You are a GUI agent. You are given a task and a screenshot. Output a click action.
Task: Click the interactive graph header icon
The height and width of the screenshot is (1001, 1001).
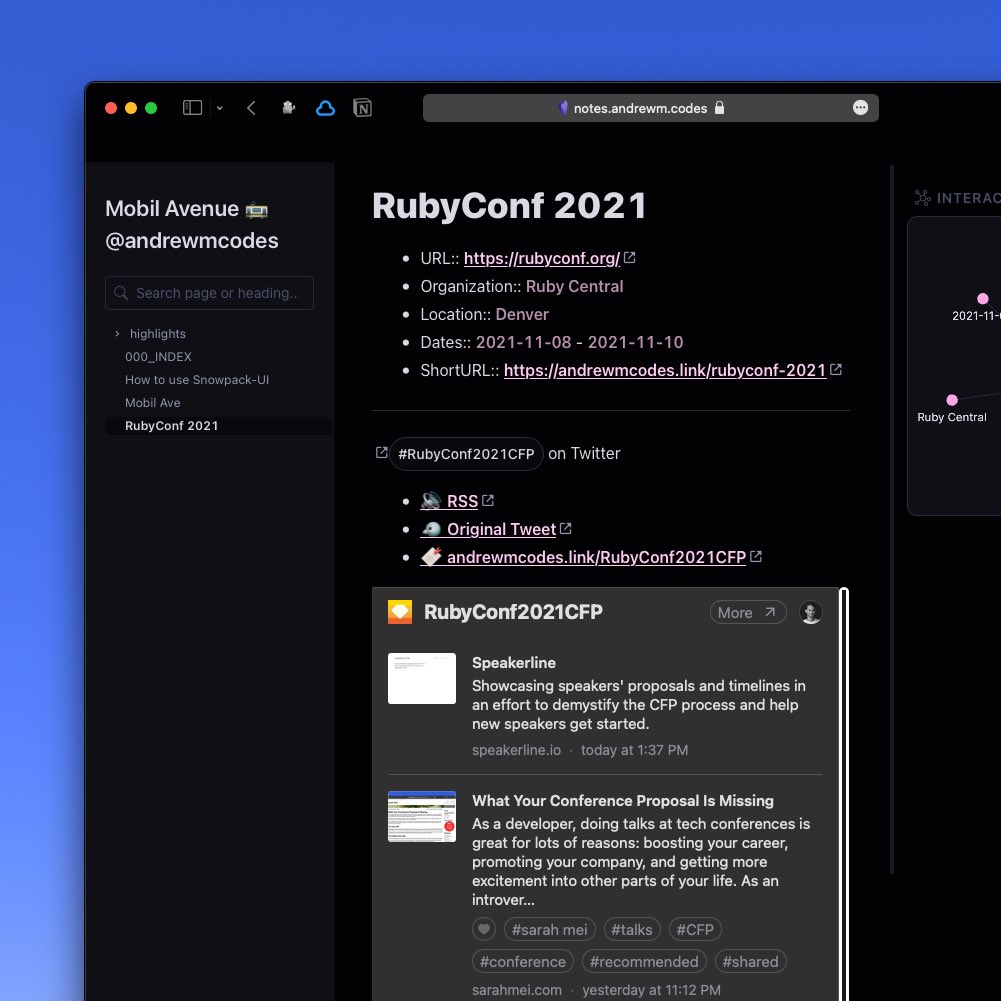point(922,198)
